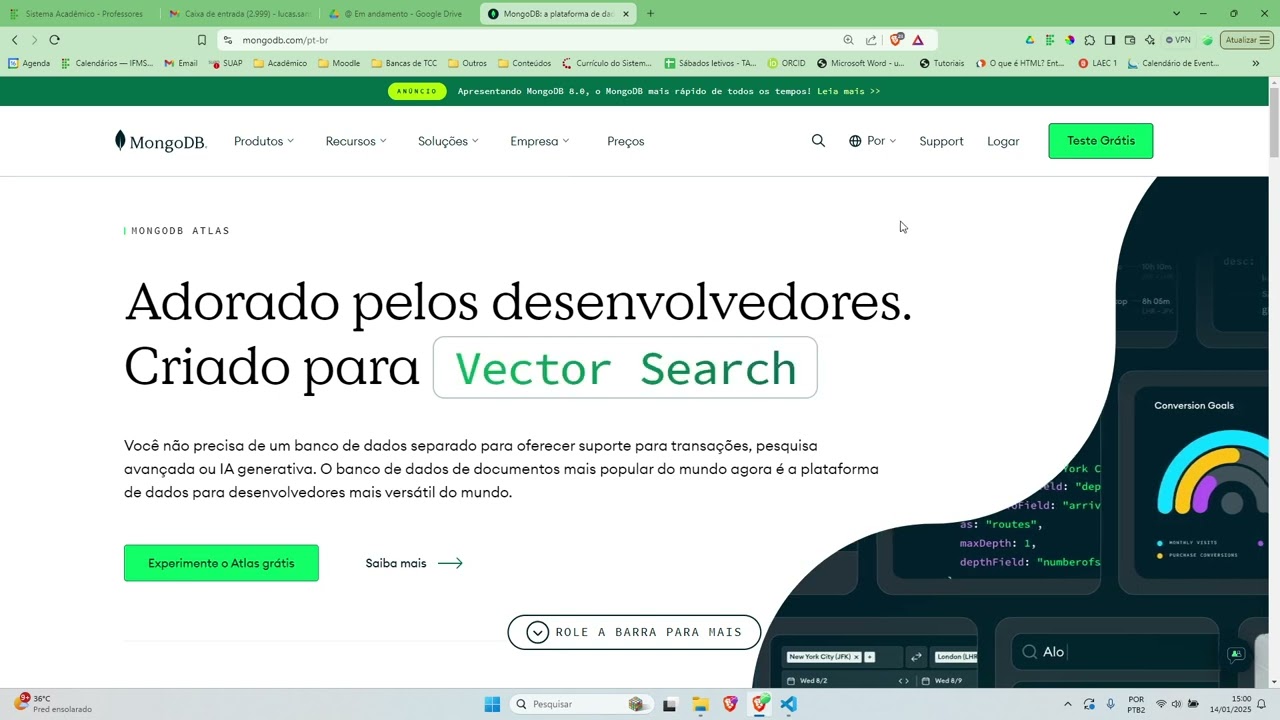Open Visual Studio Code from the taskbar
This screenshot has height=720, width=1280.
point(789,704)
